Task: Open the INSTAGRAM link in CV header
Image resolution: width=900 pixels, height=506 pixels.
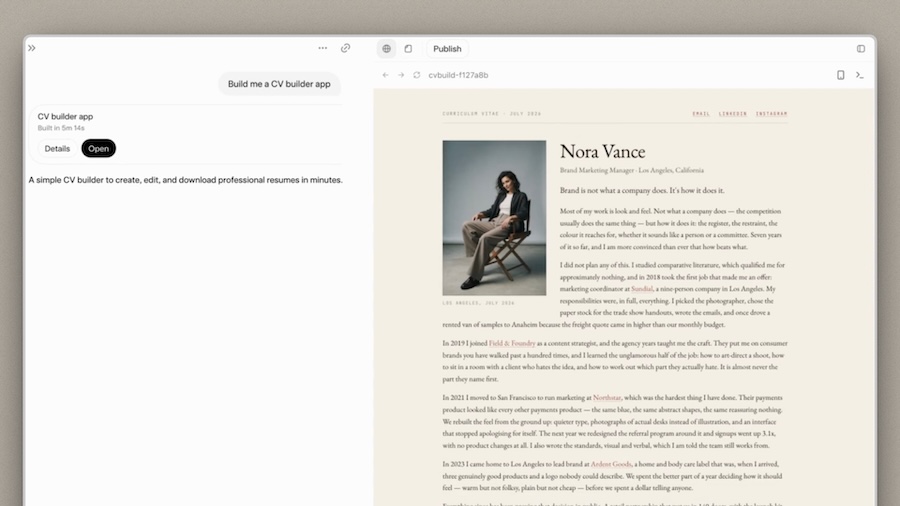Action: point(771,114)
